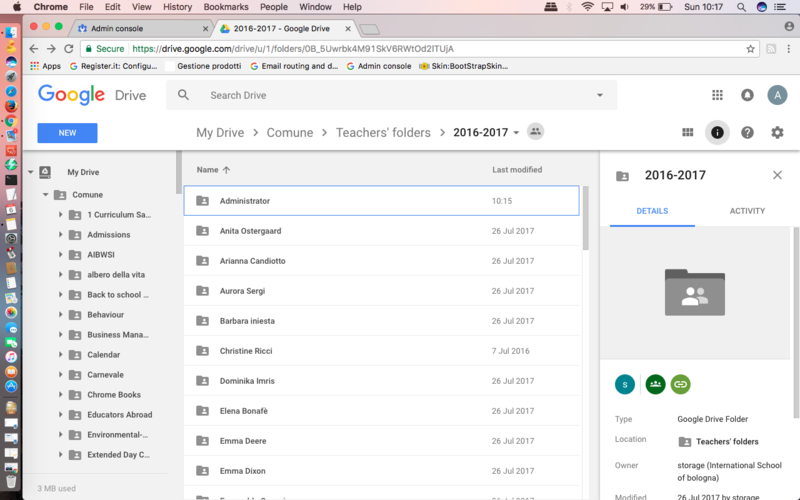The width and height of the screenshot is (800, 500).
Task: Reload the page
Action: 68,49
